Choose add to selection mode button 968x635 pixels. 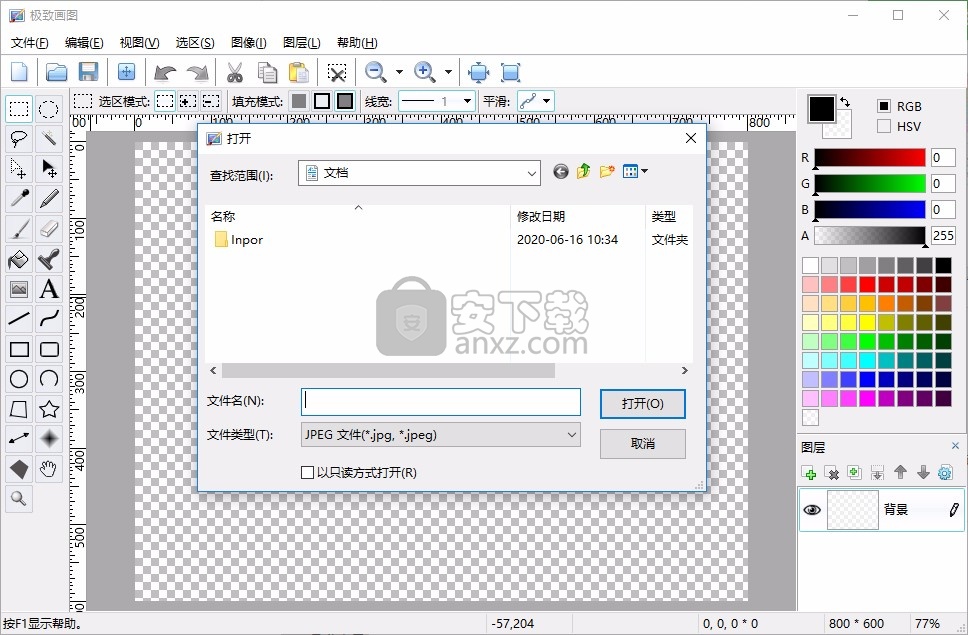coord(188,101)
